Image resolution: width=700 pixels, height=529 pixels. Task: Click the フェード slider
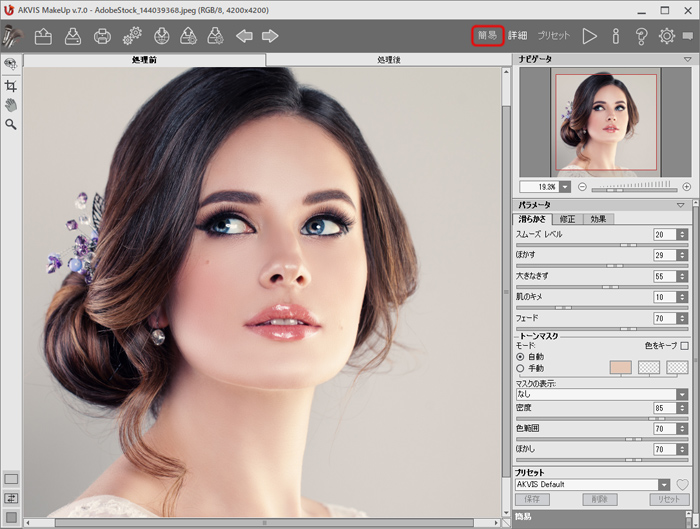(601, 329)
